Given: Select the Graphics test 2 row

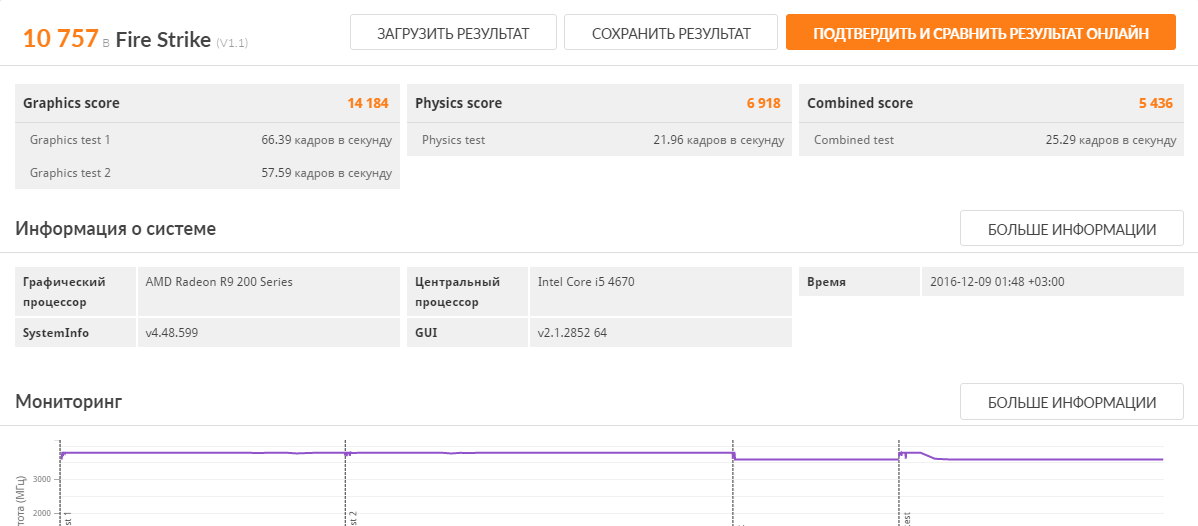Looking at the screenshot, I should click(207, 173).
